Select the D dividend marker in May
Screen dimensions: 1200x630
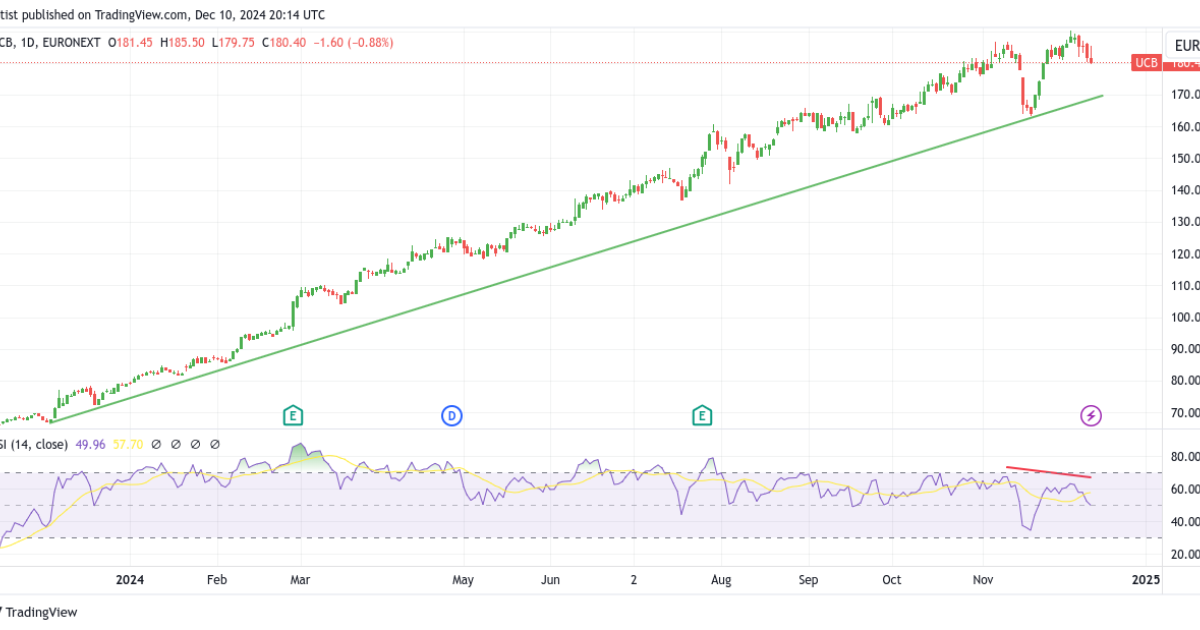point(452,416)
